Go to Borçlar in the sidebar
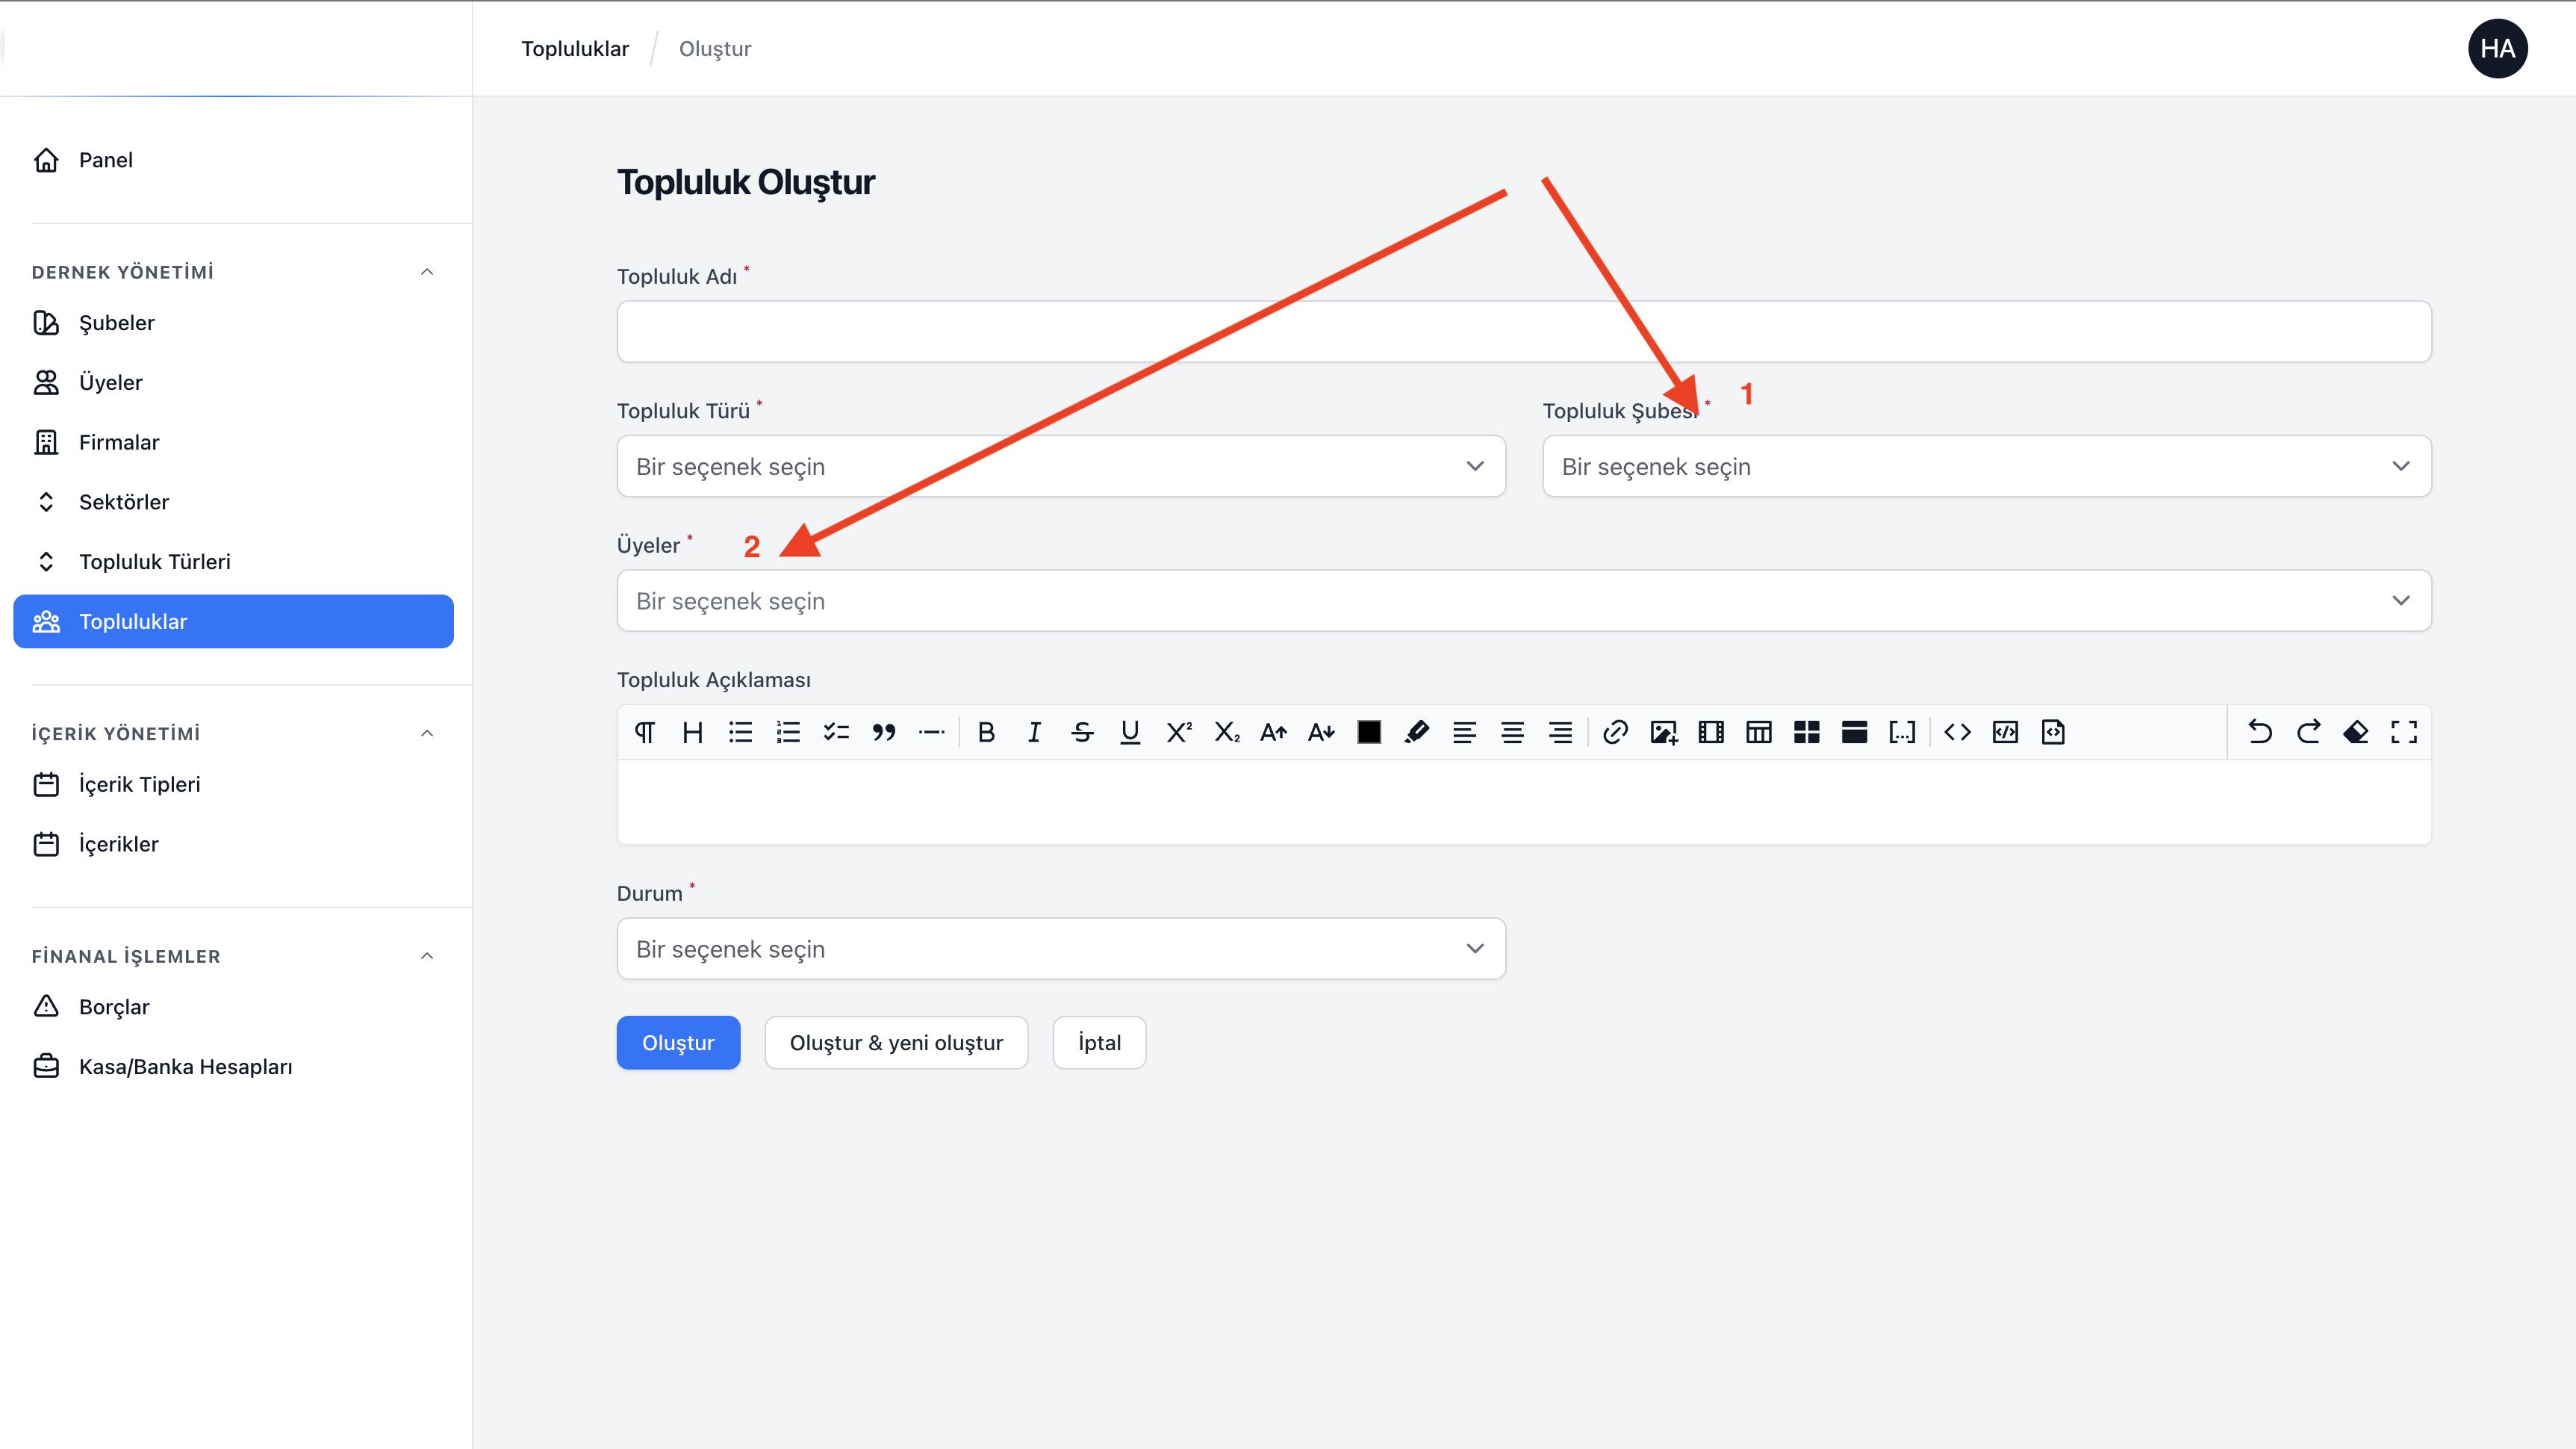Viewport: 2576px width, 1449px height. tap(114, 1007)
